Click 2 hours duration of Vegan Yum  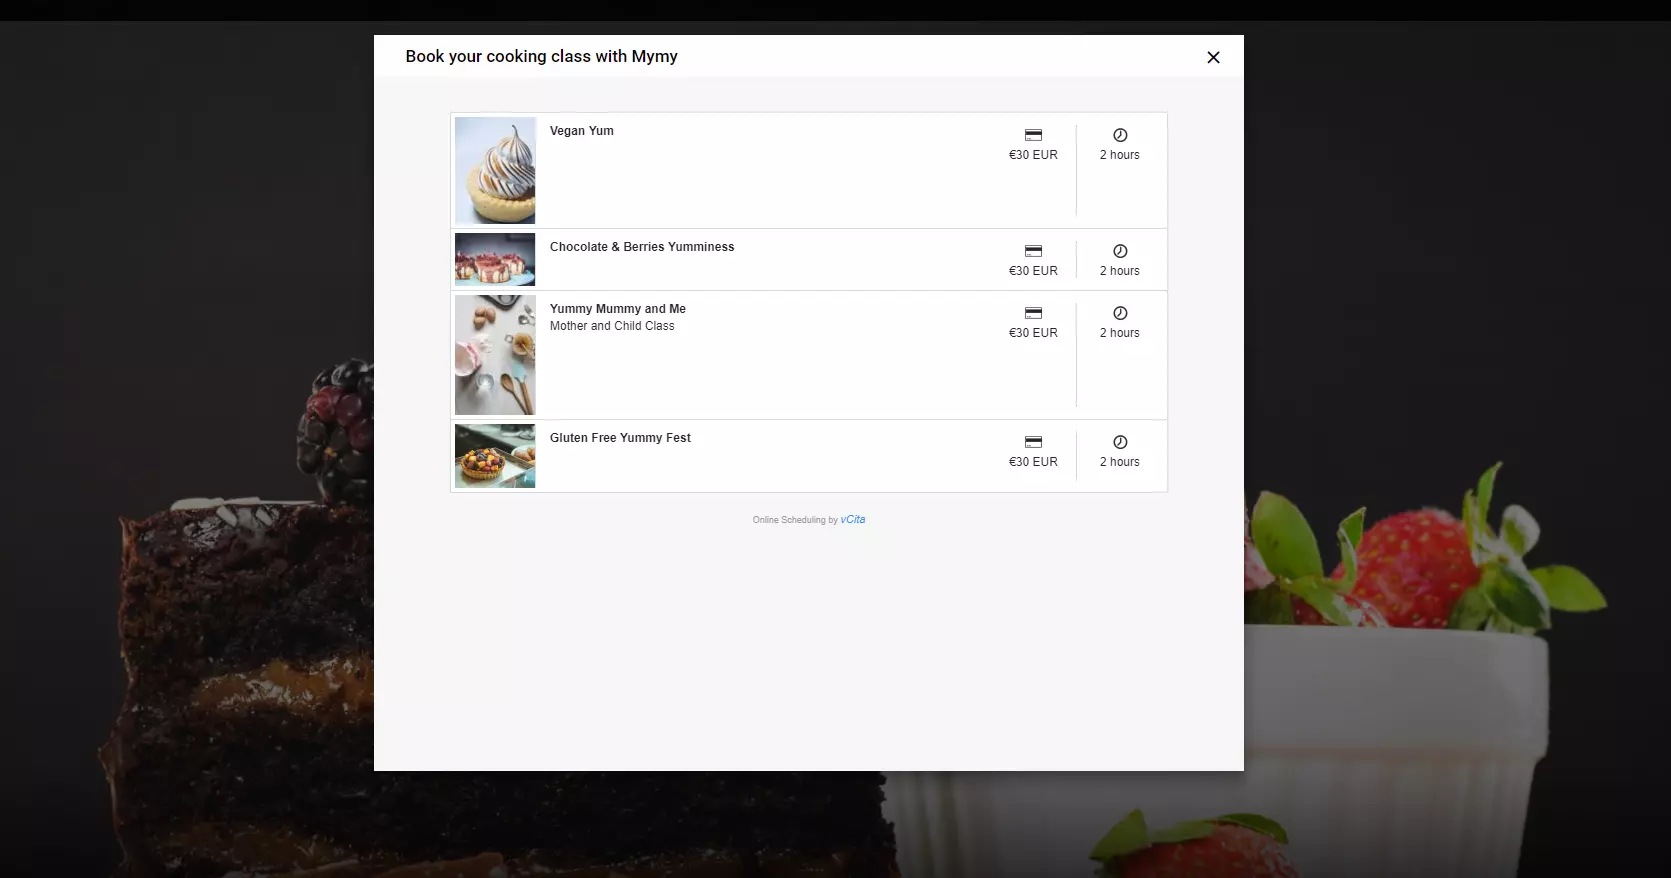[x=1120, y=155]
